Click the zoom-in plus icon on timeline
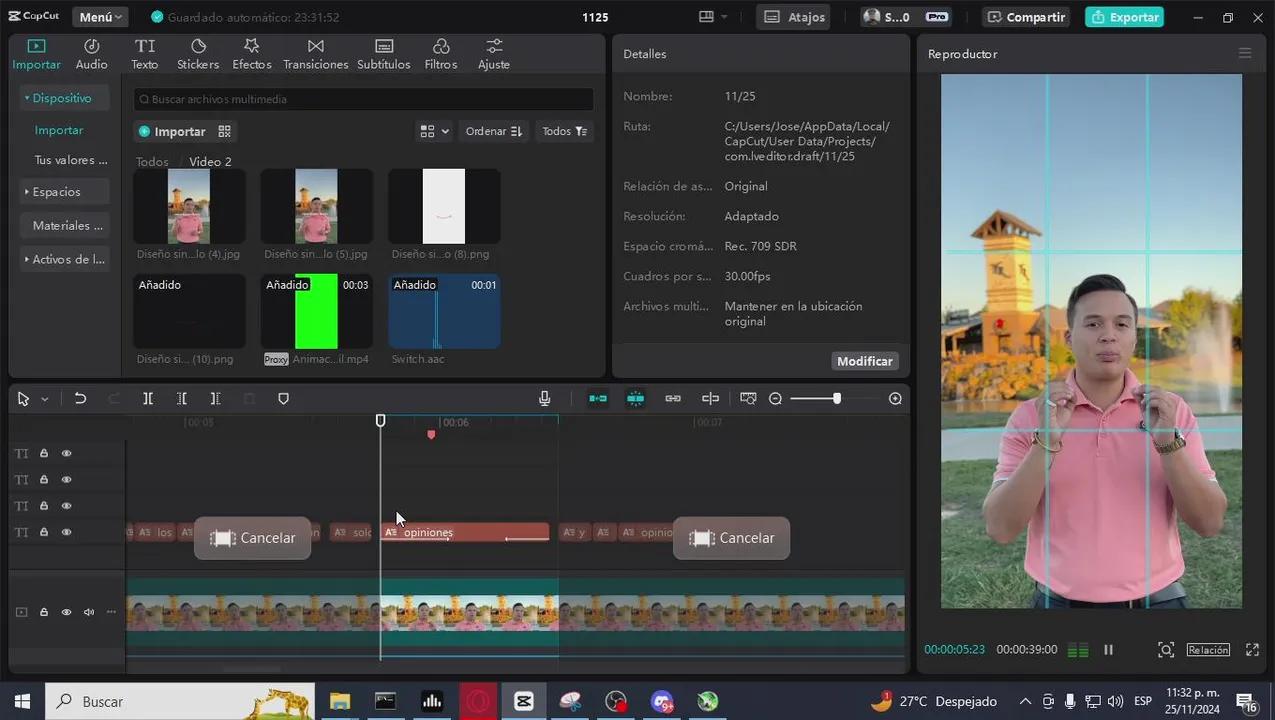Screen dimensions: 1275x720 pyautogui.click(x=895, y=399)
